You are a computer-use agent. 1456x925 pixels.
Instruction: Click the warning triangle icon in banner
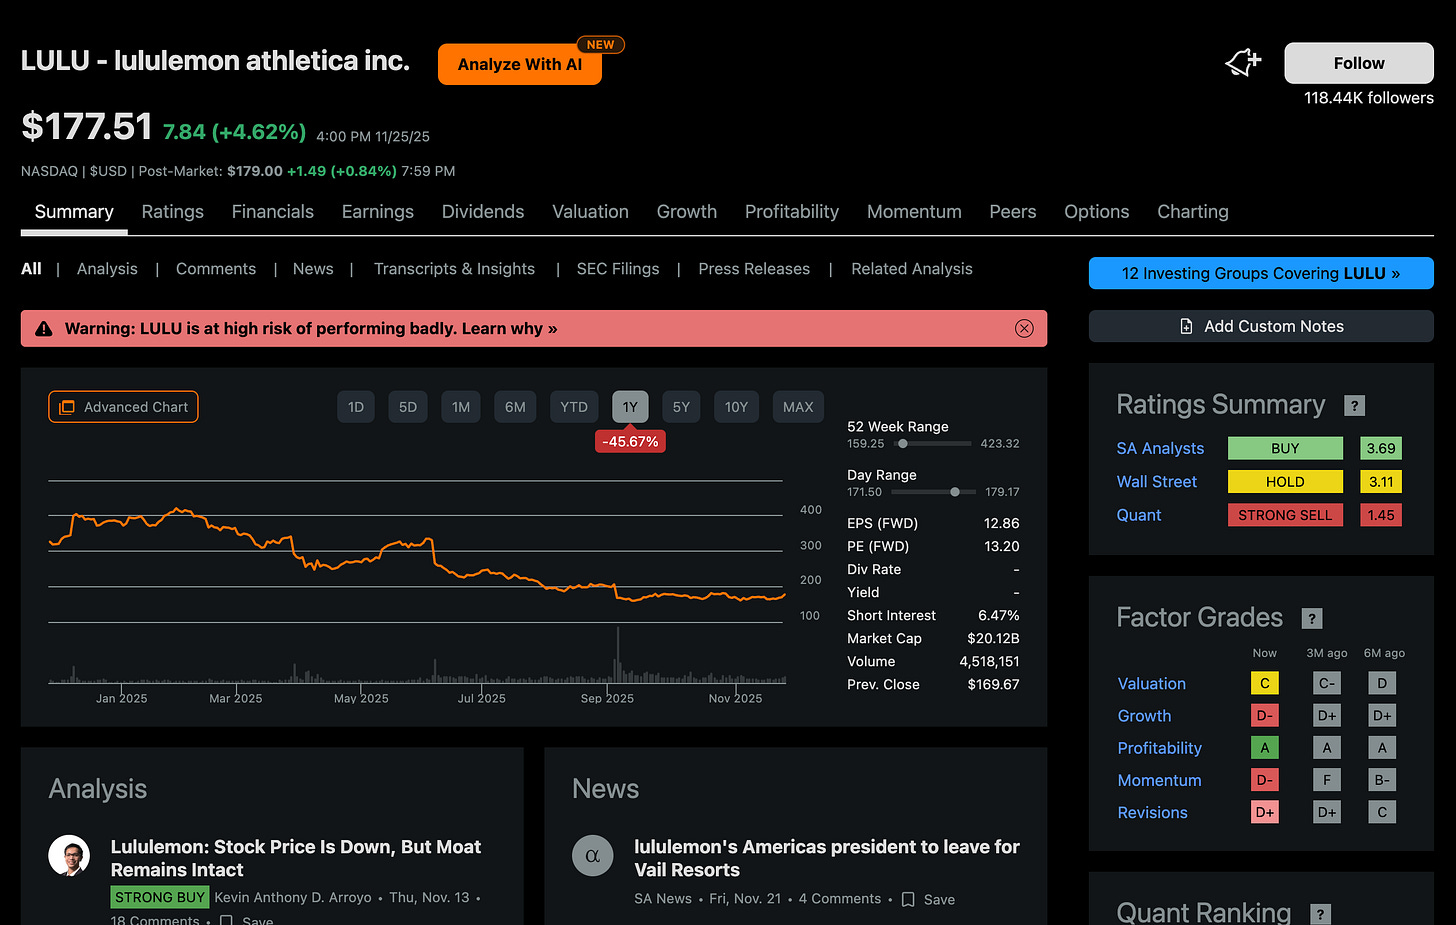44,328
